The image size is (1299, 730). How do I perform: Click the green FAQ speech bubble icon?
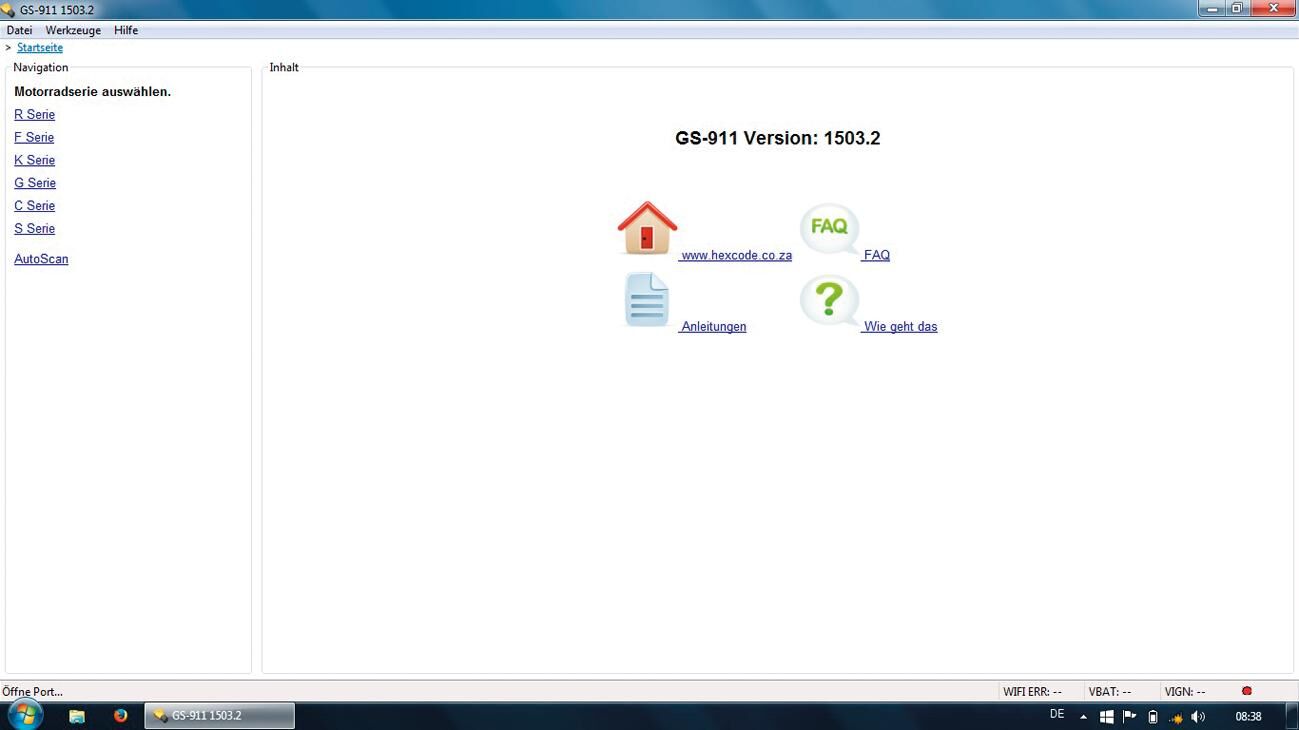tap(829, 229)
